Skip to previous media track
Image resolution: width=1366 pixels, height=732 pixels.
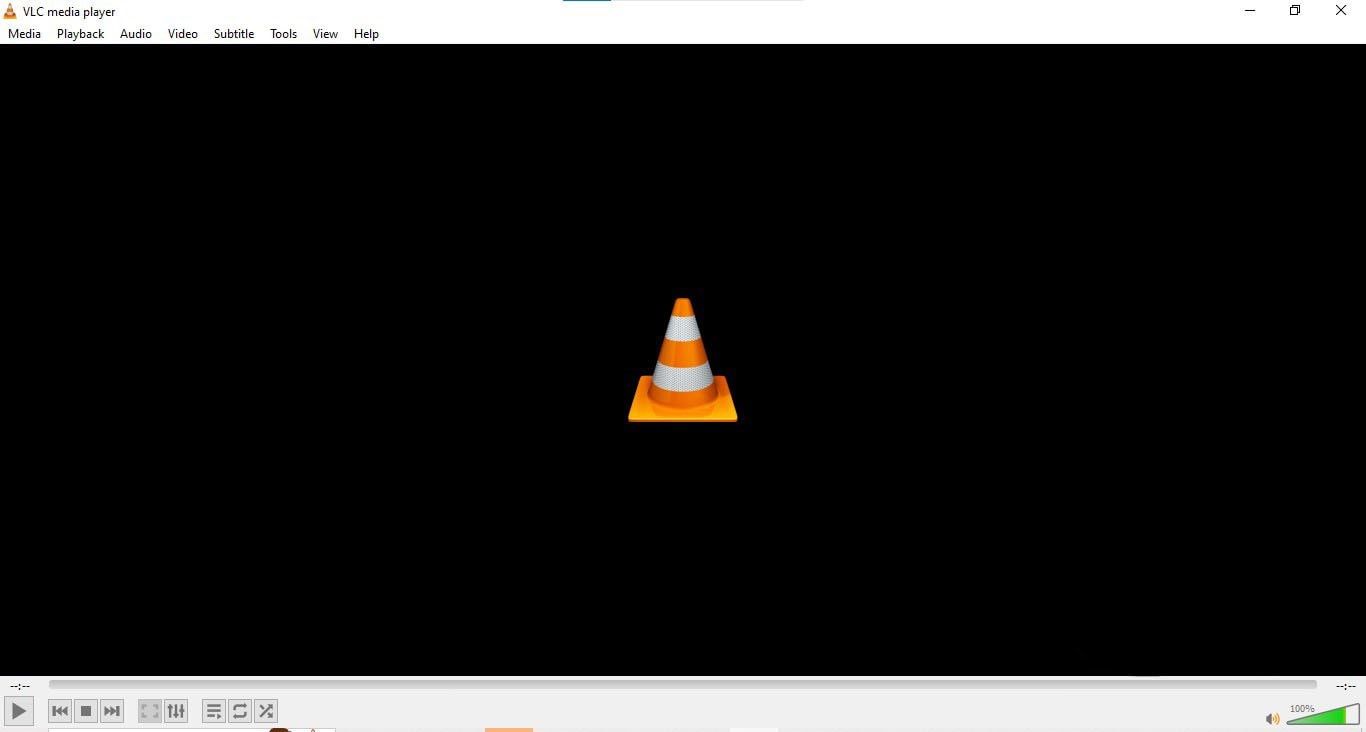click(60, 711)
